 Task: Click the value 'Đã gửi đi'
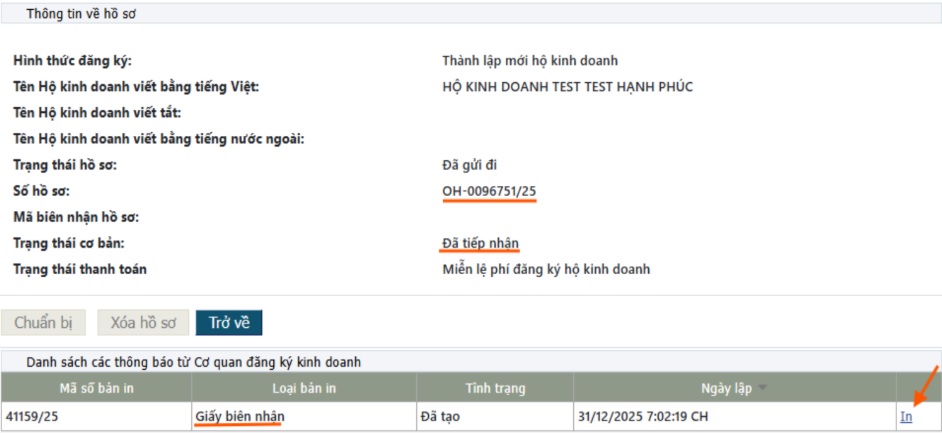pyautogui.click(x=469, y=165)
